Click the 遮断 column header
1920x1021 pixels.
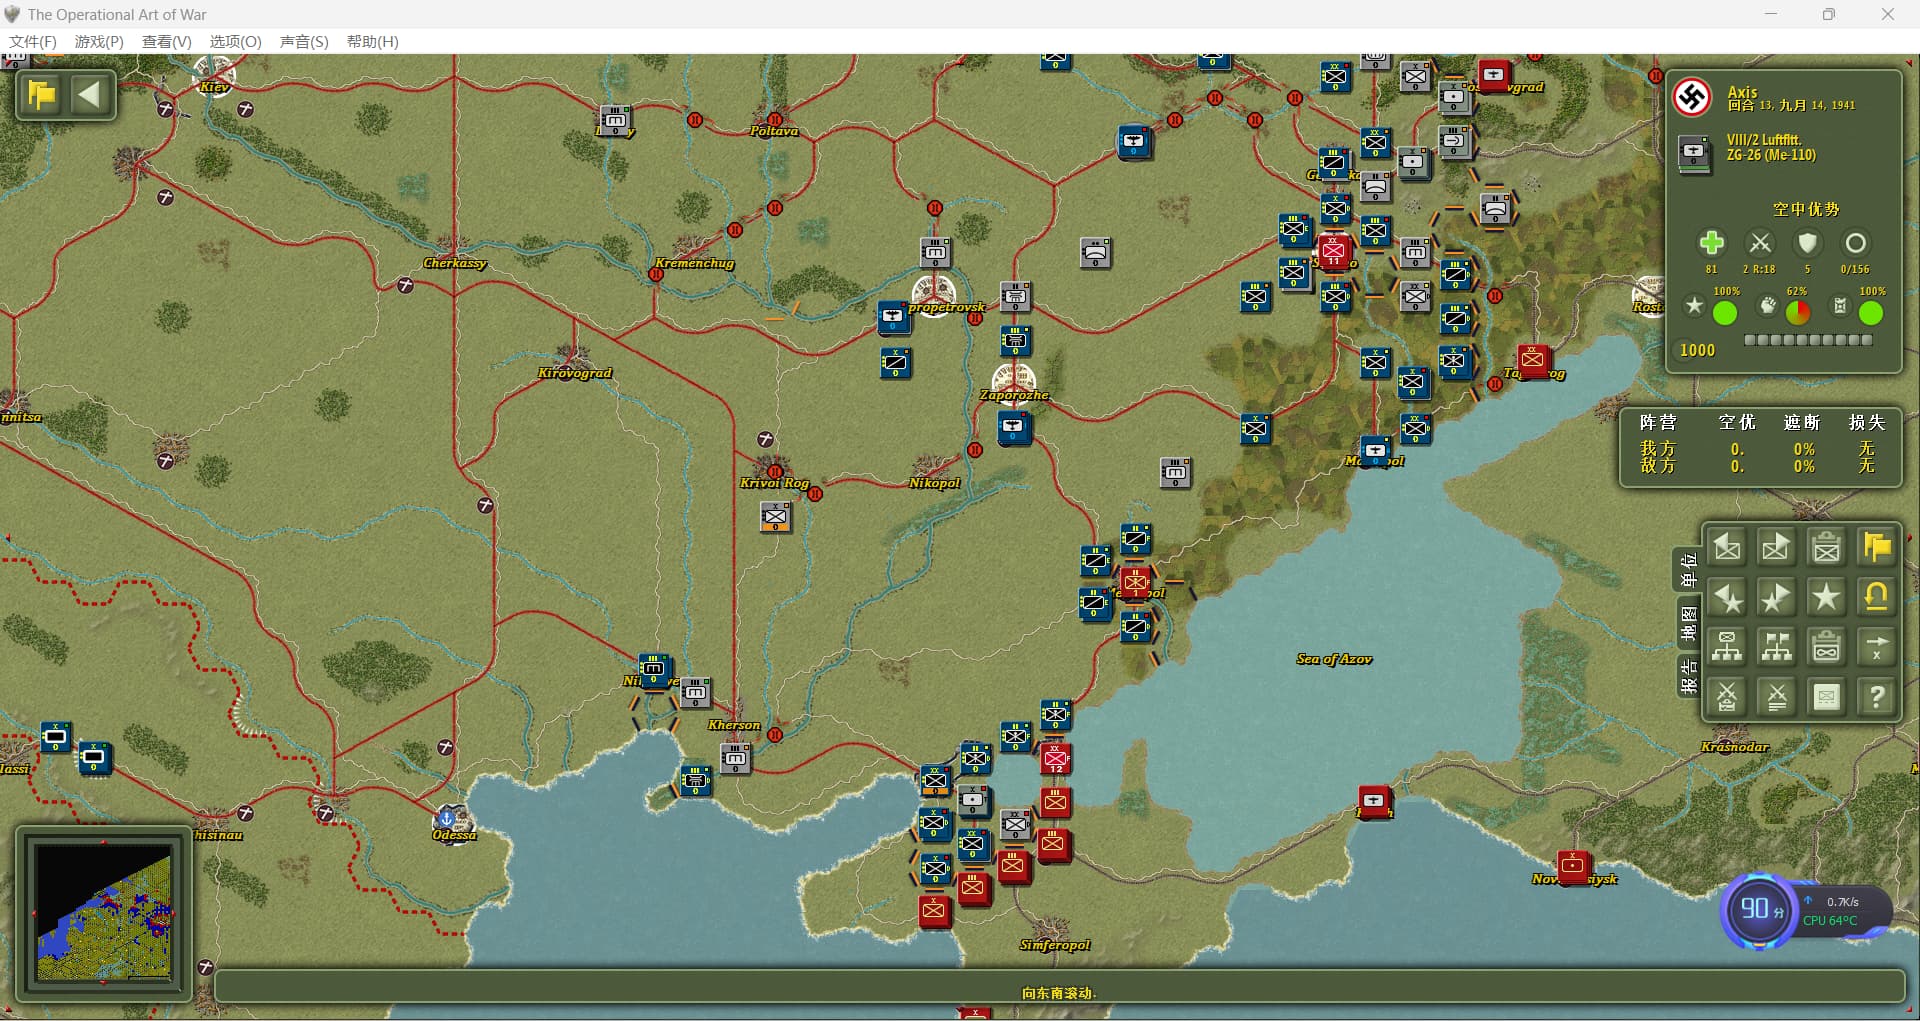(x=1802, y=422)
